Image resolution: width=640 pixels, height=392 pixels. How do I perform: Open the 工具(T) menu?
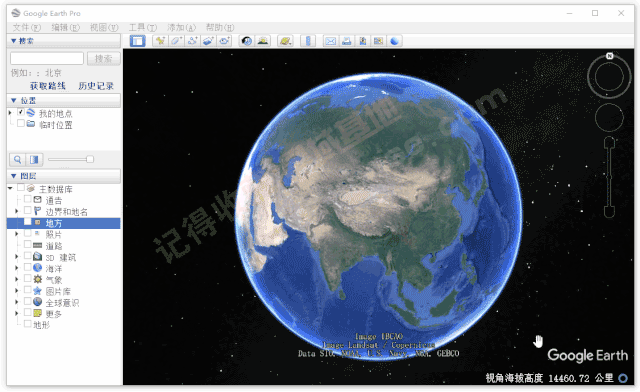coord(143,27)
